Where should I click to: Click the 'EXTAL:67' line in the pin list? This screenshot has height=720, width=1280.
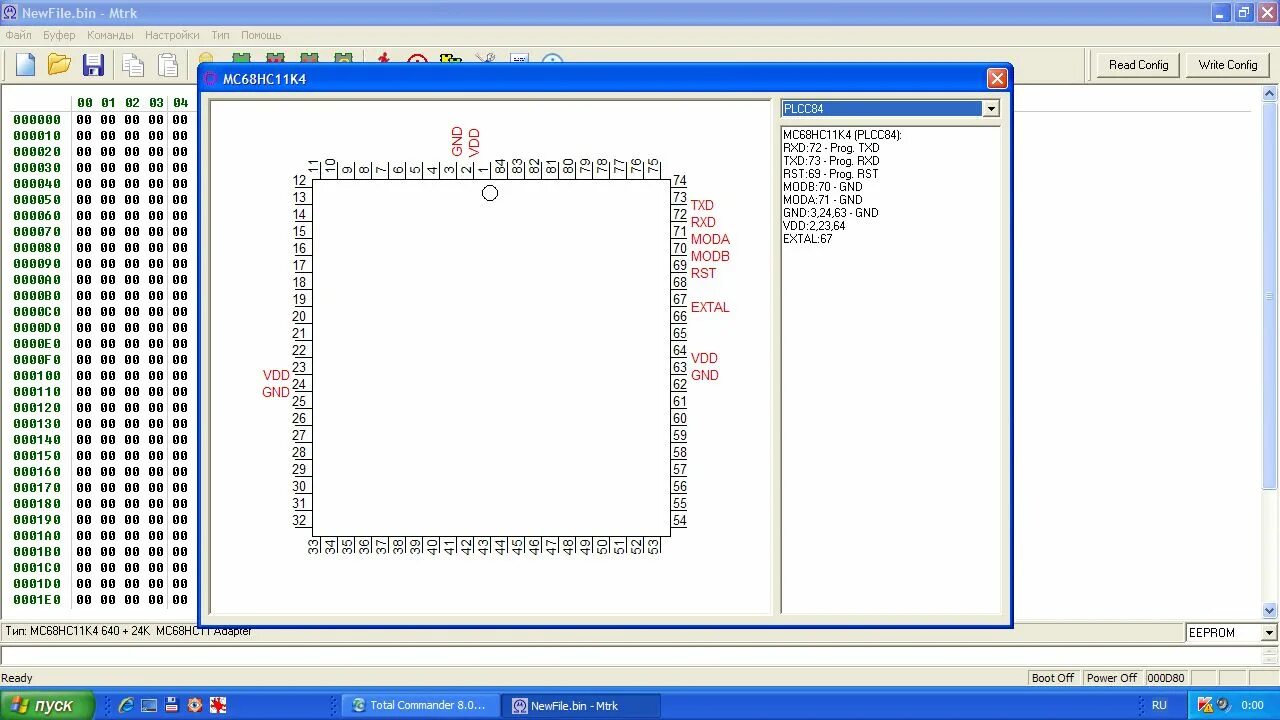click(x=808, y=239)
